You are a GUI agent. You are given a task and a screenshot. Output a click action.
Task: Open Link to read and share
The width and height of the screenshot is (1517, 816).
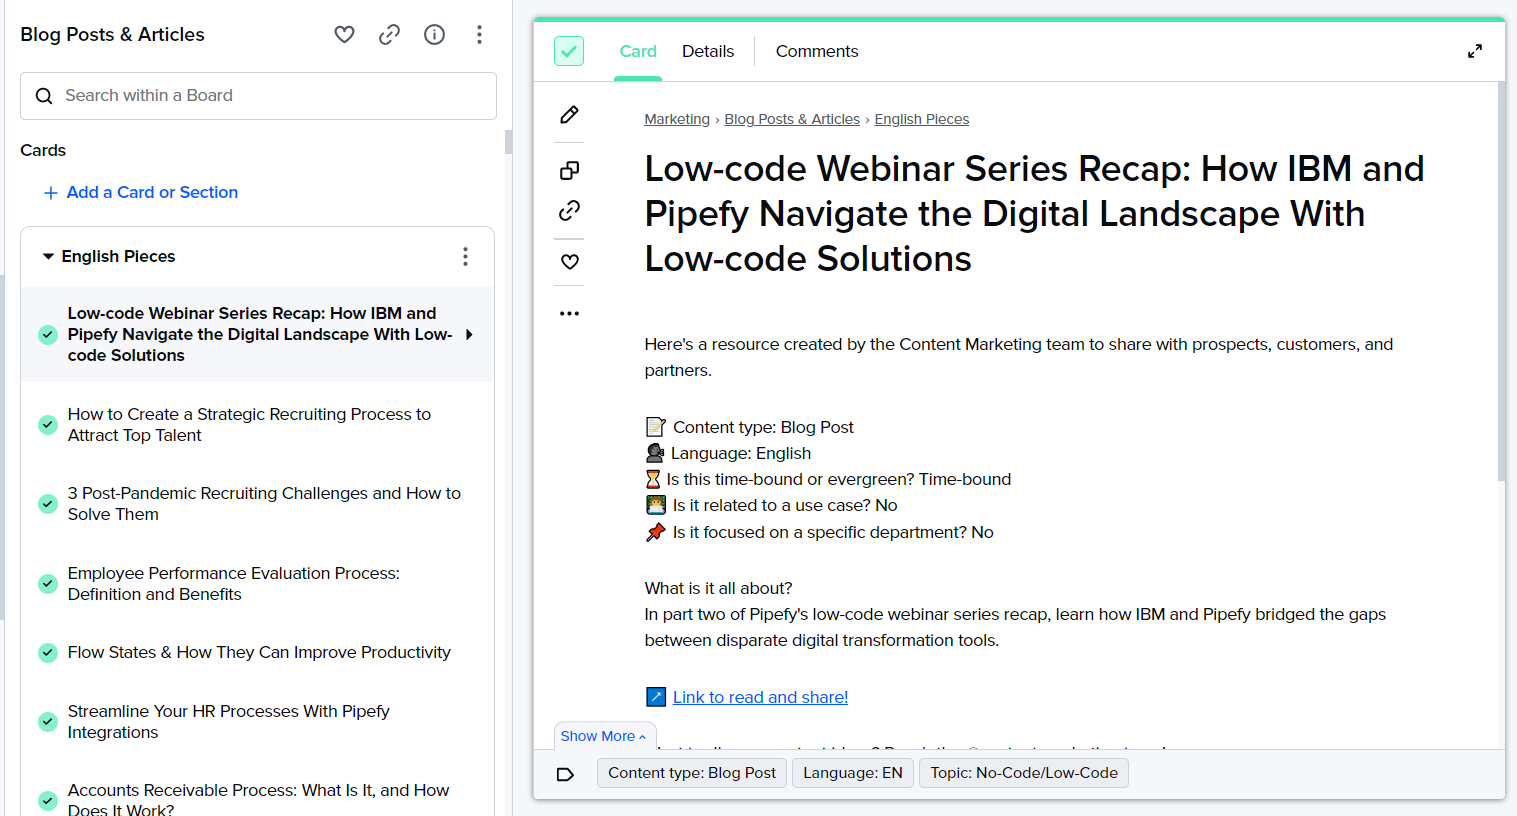(x=760, y=698)
